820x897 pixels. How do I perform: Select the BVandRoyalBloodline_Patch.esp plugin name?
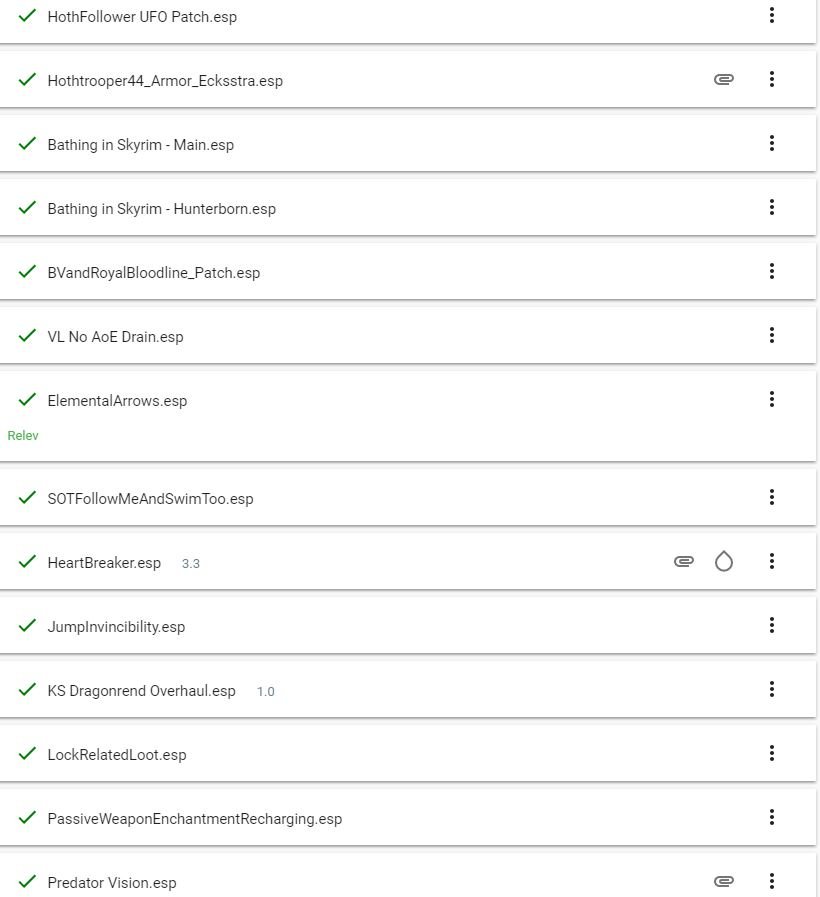153,273
